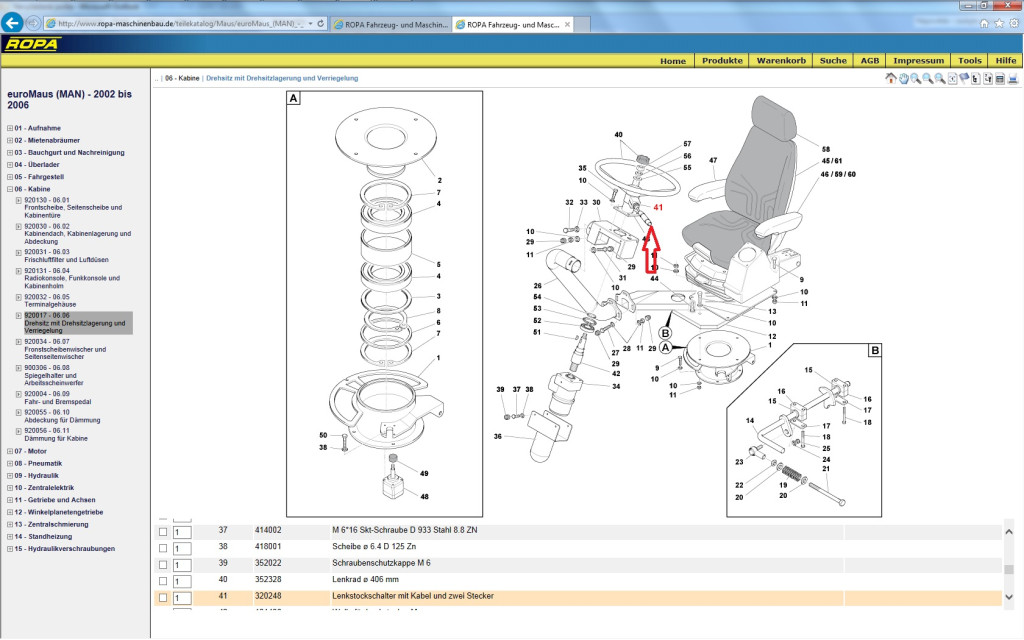
Task: Switch to the first ROPA Fahrzeug tab
Action: tap(391, 24)
